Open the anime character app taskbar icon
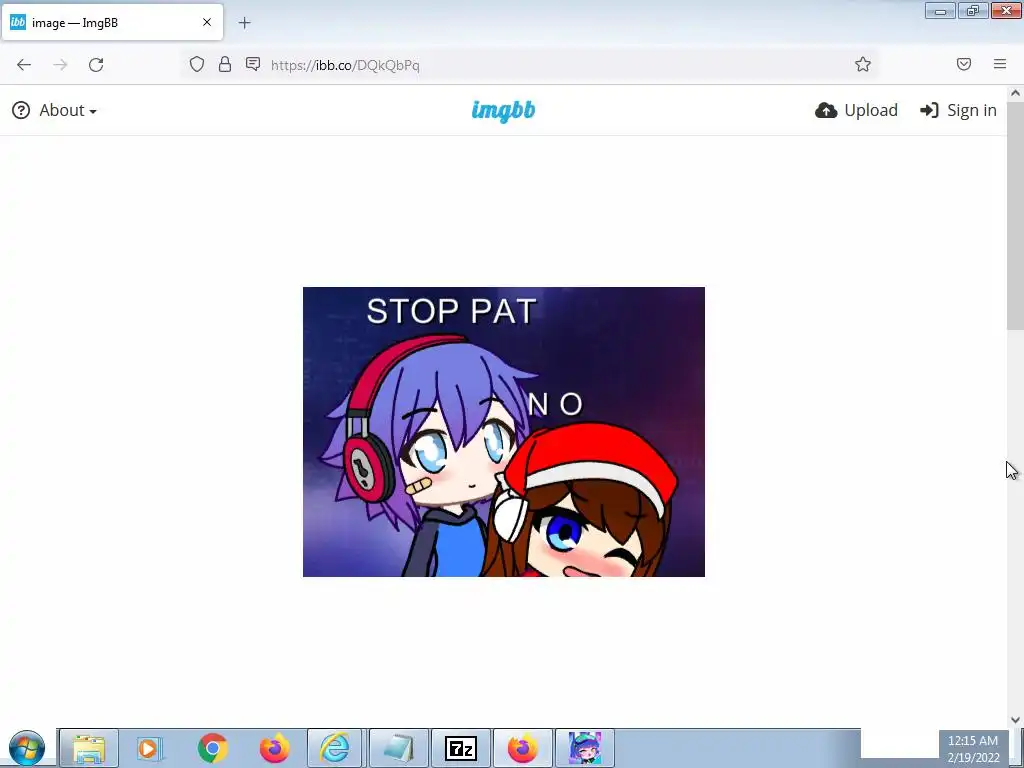Viewport: 1024px width, 768px height. pyautogui.click(x=585, y=748)
